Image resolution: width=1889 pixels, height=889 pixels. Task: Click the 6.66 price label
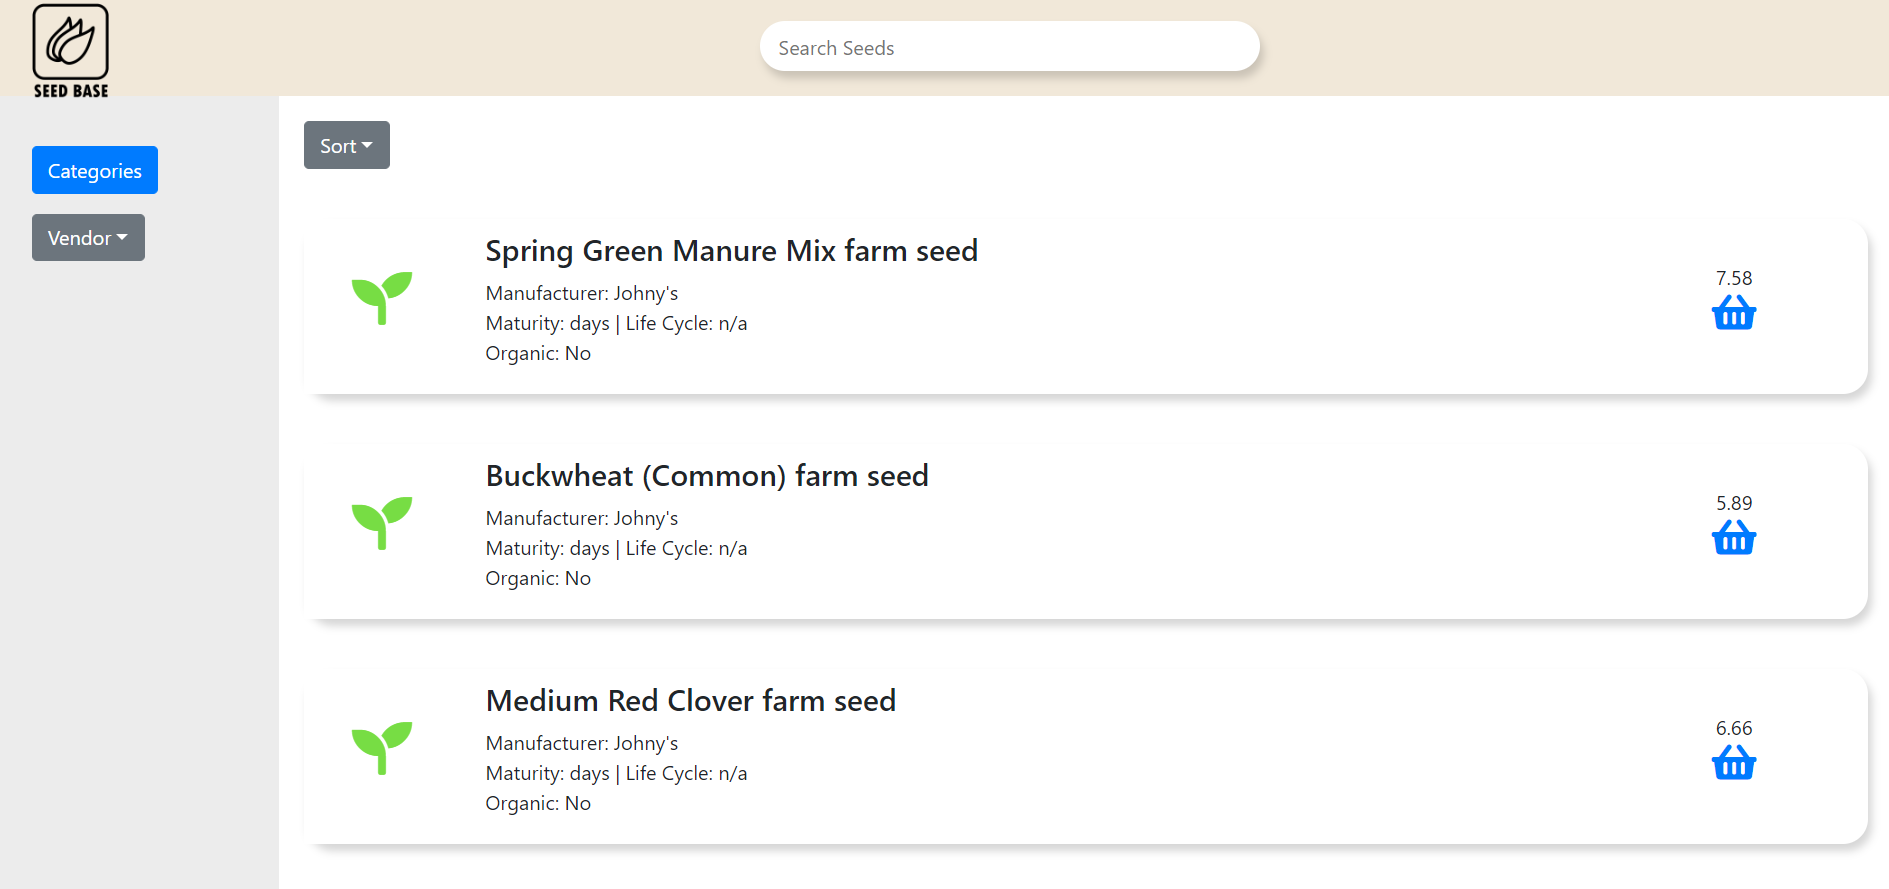[1733, 728]
